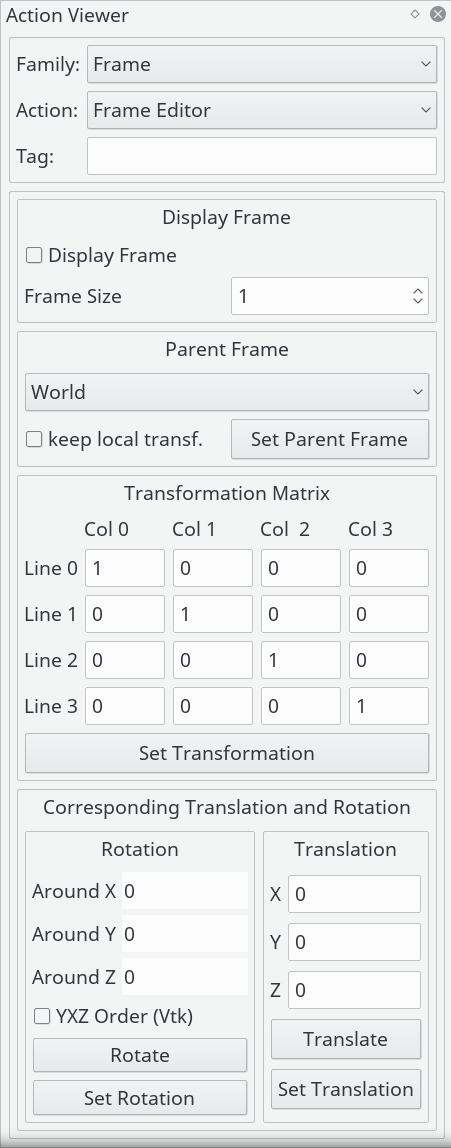The width and height of the screenshot is (451, 1148).
Task: Click the Set Transformation button
Action: coord(227,753)
